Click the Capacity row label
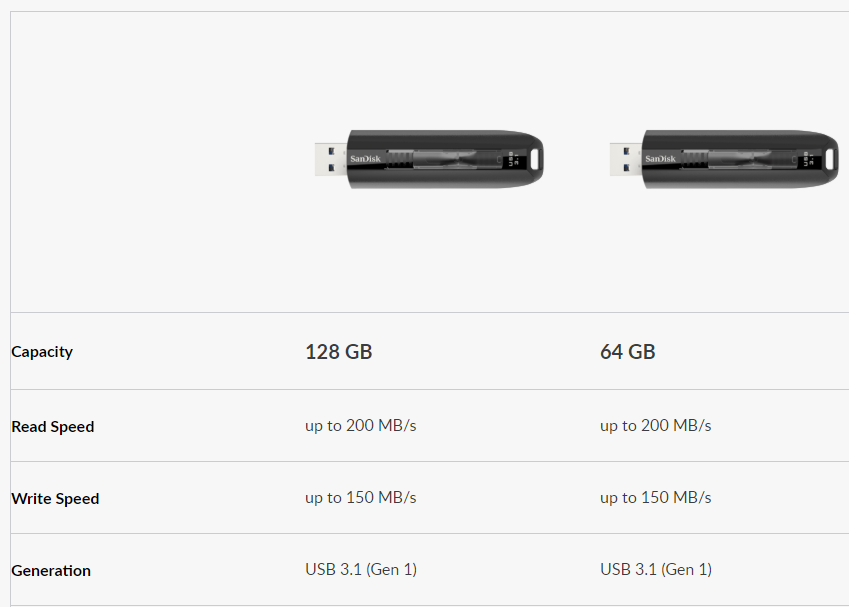 (x=42, y=352)
